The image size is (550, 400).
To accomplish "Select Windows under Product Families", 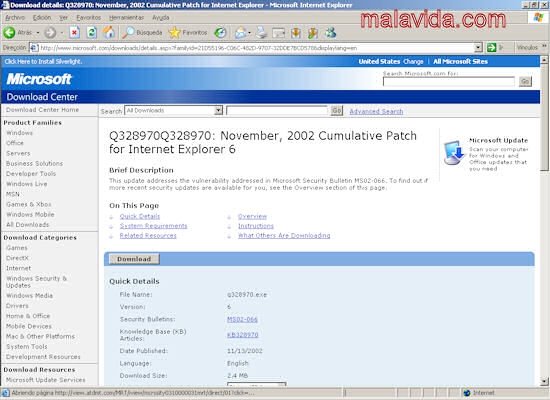I will click(x=19, y=133).
